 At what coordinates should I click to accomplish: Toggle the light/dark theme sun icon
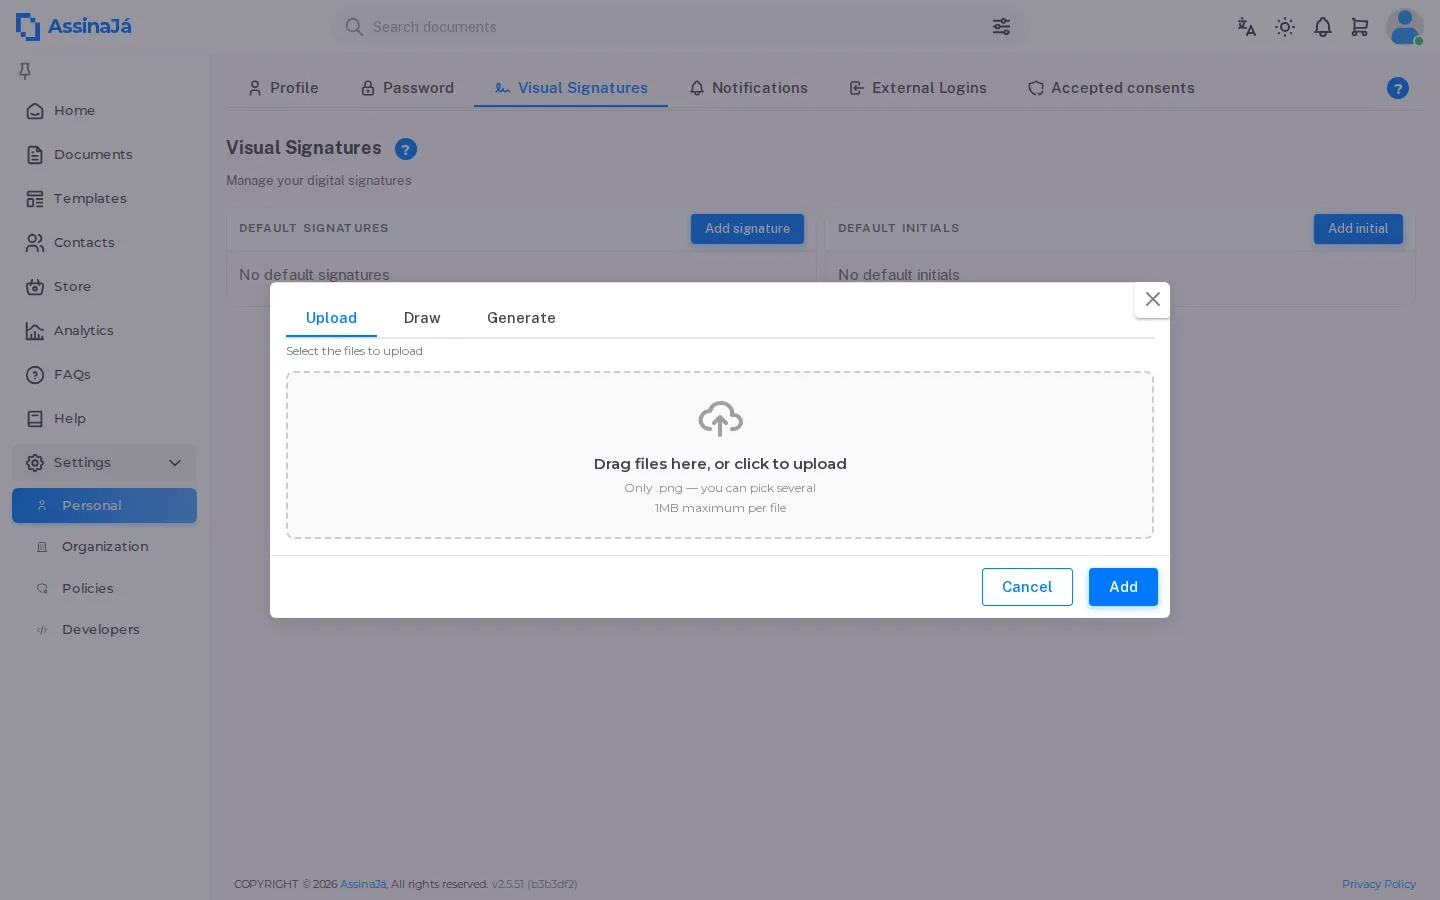pyautogui.click(x=1285, y=27)
